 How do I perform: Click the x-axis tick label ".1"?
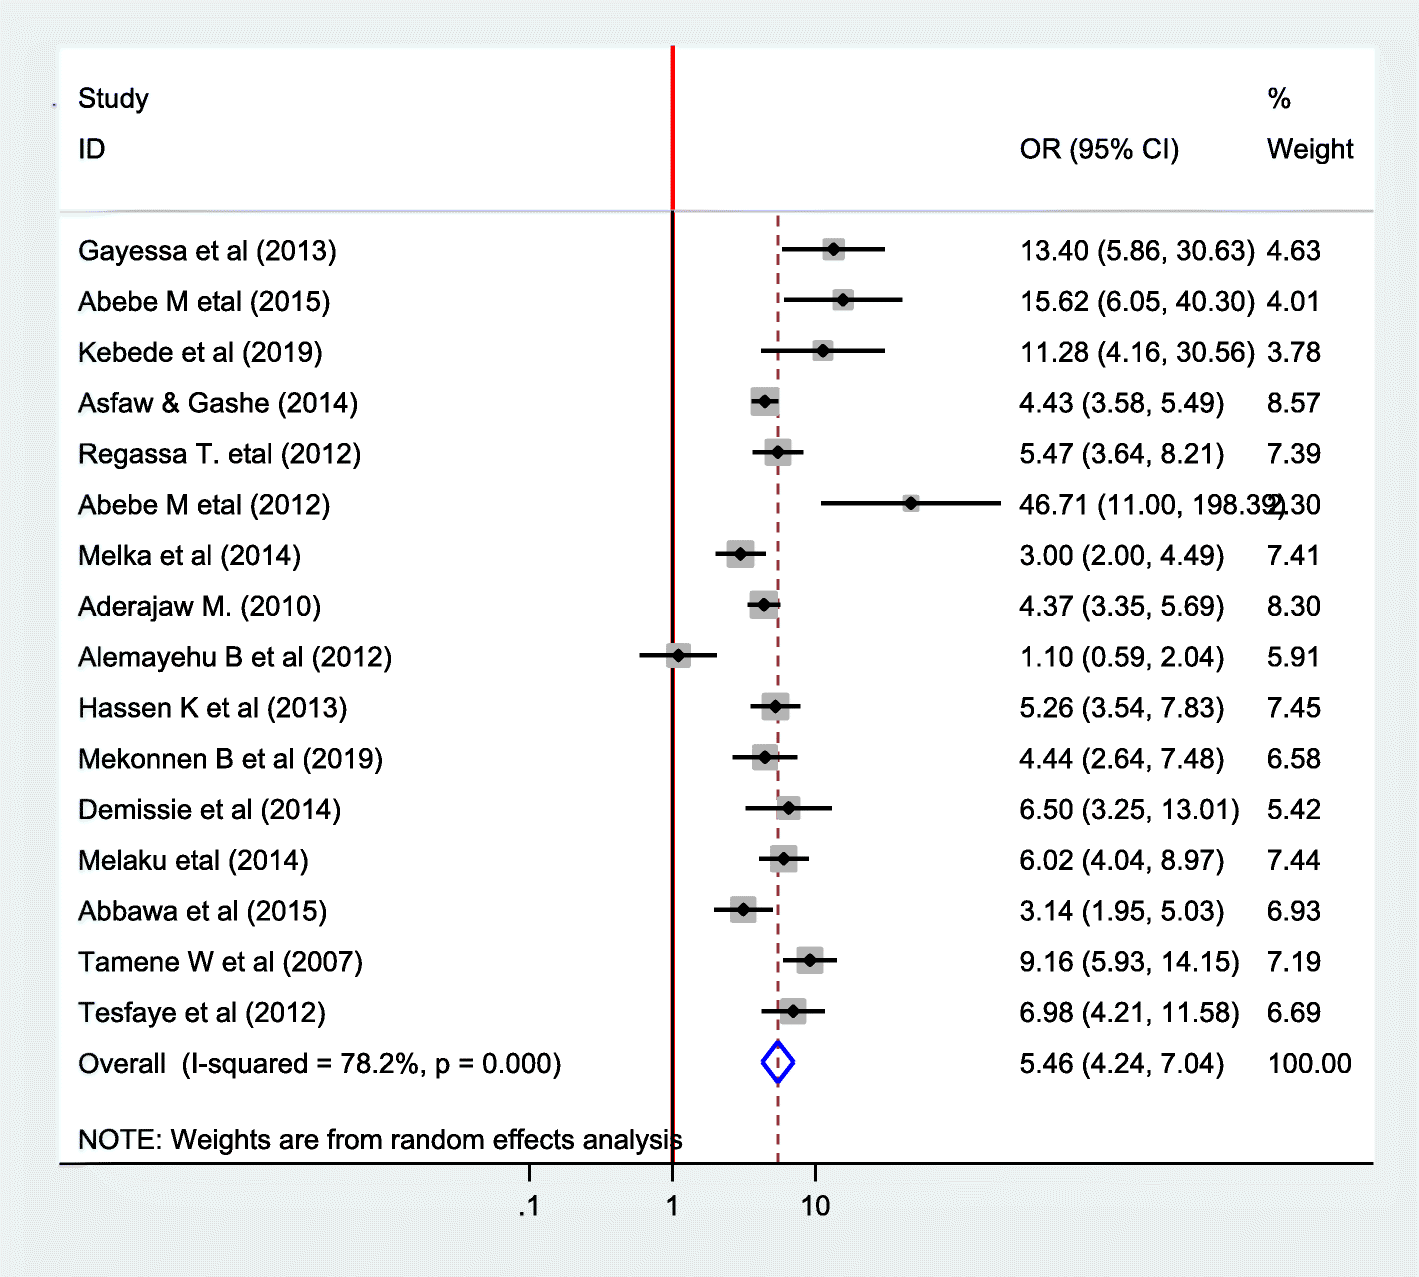tap(529, 1206)
